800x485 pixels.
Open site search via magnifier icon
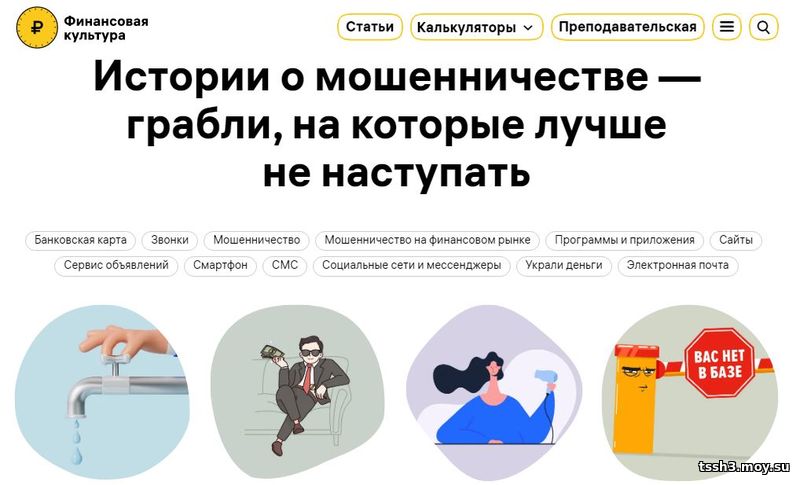click(763, 27)
